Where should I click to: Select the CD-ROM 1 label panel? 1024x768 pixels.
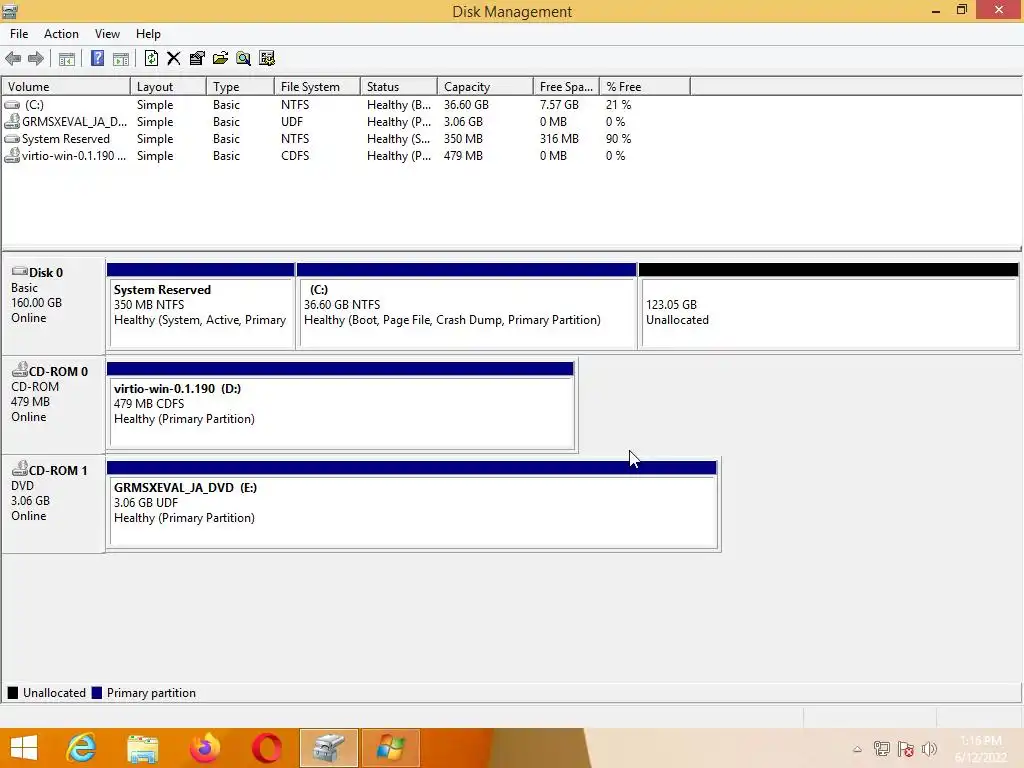tap(54, 504)
